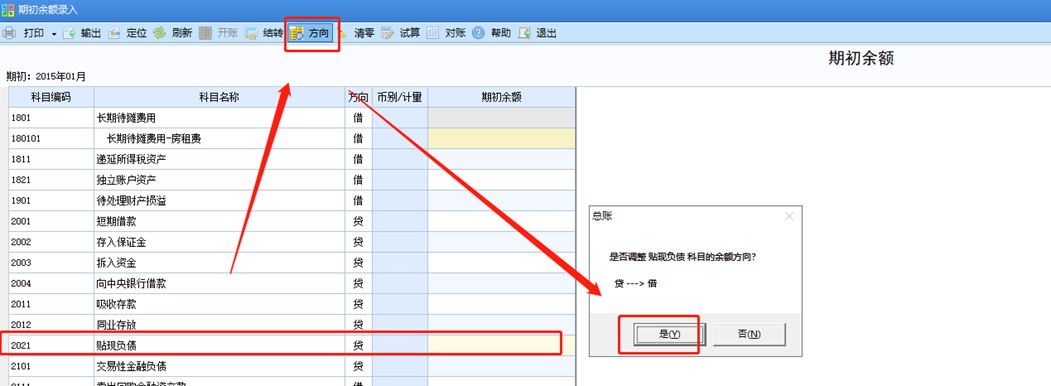1051x386 pixels.
Task: Click account code 2011
Action: [x=21, y=304]
